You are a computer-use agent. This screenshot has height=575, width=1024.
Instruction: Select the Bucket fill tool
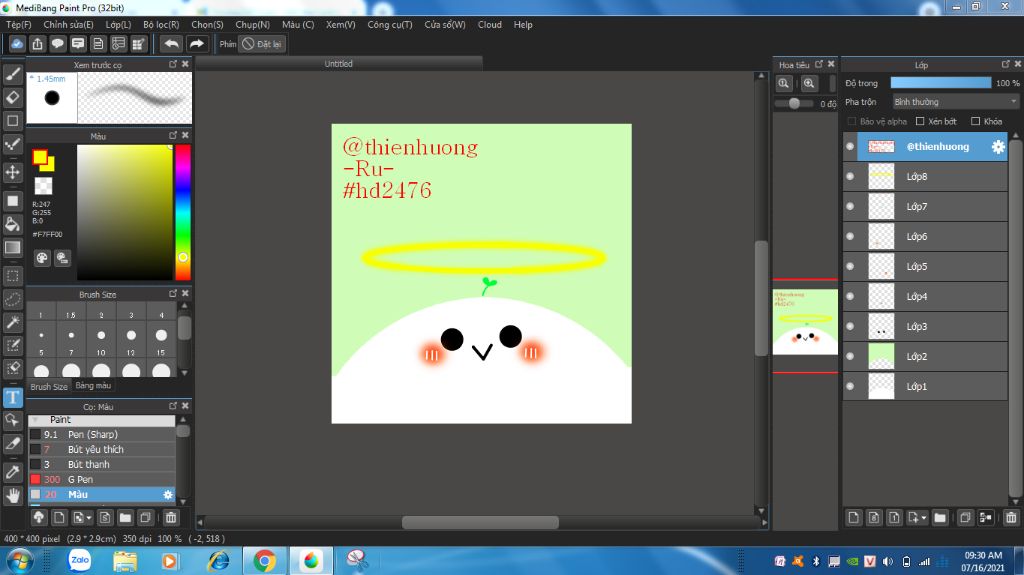(12, 224)
